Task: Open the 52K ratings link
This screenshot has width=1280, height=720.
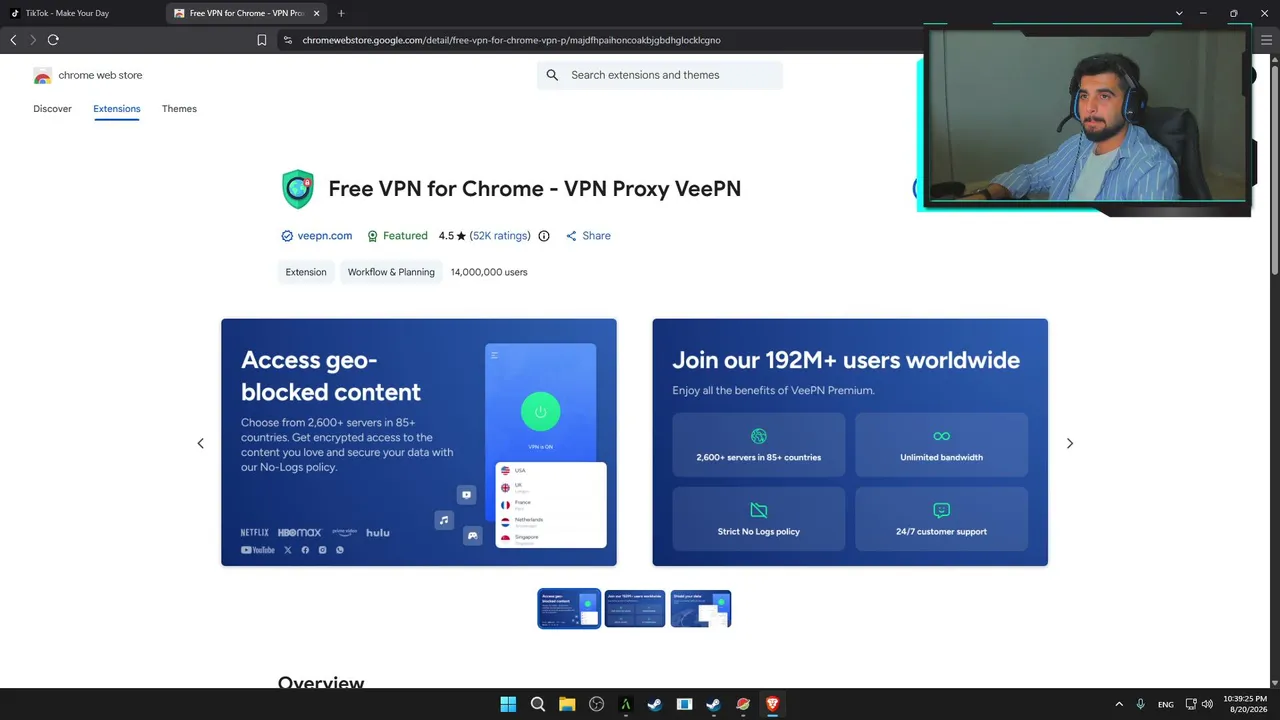Action: click(x=500, y=236)
